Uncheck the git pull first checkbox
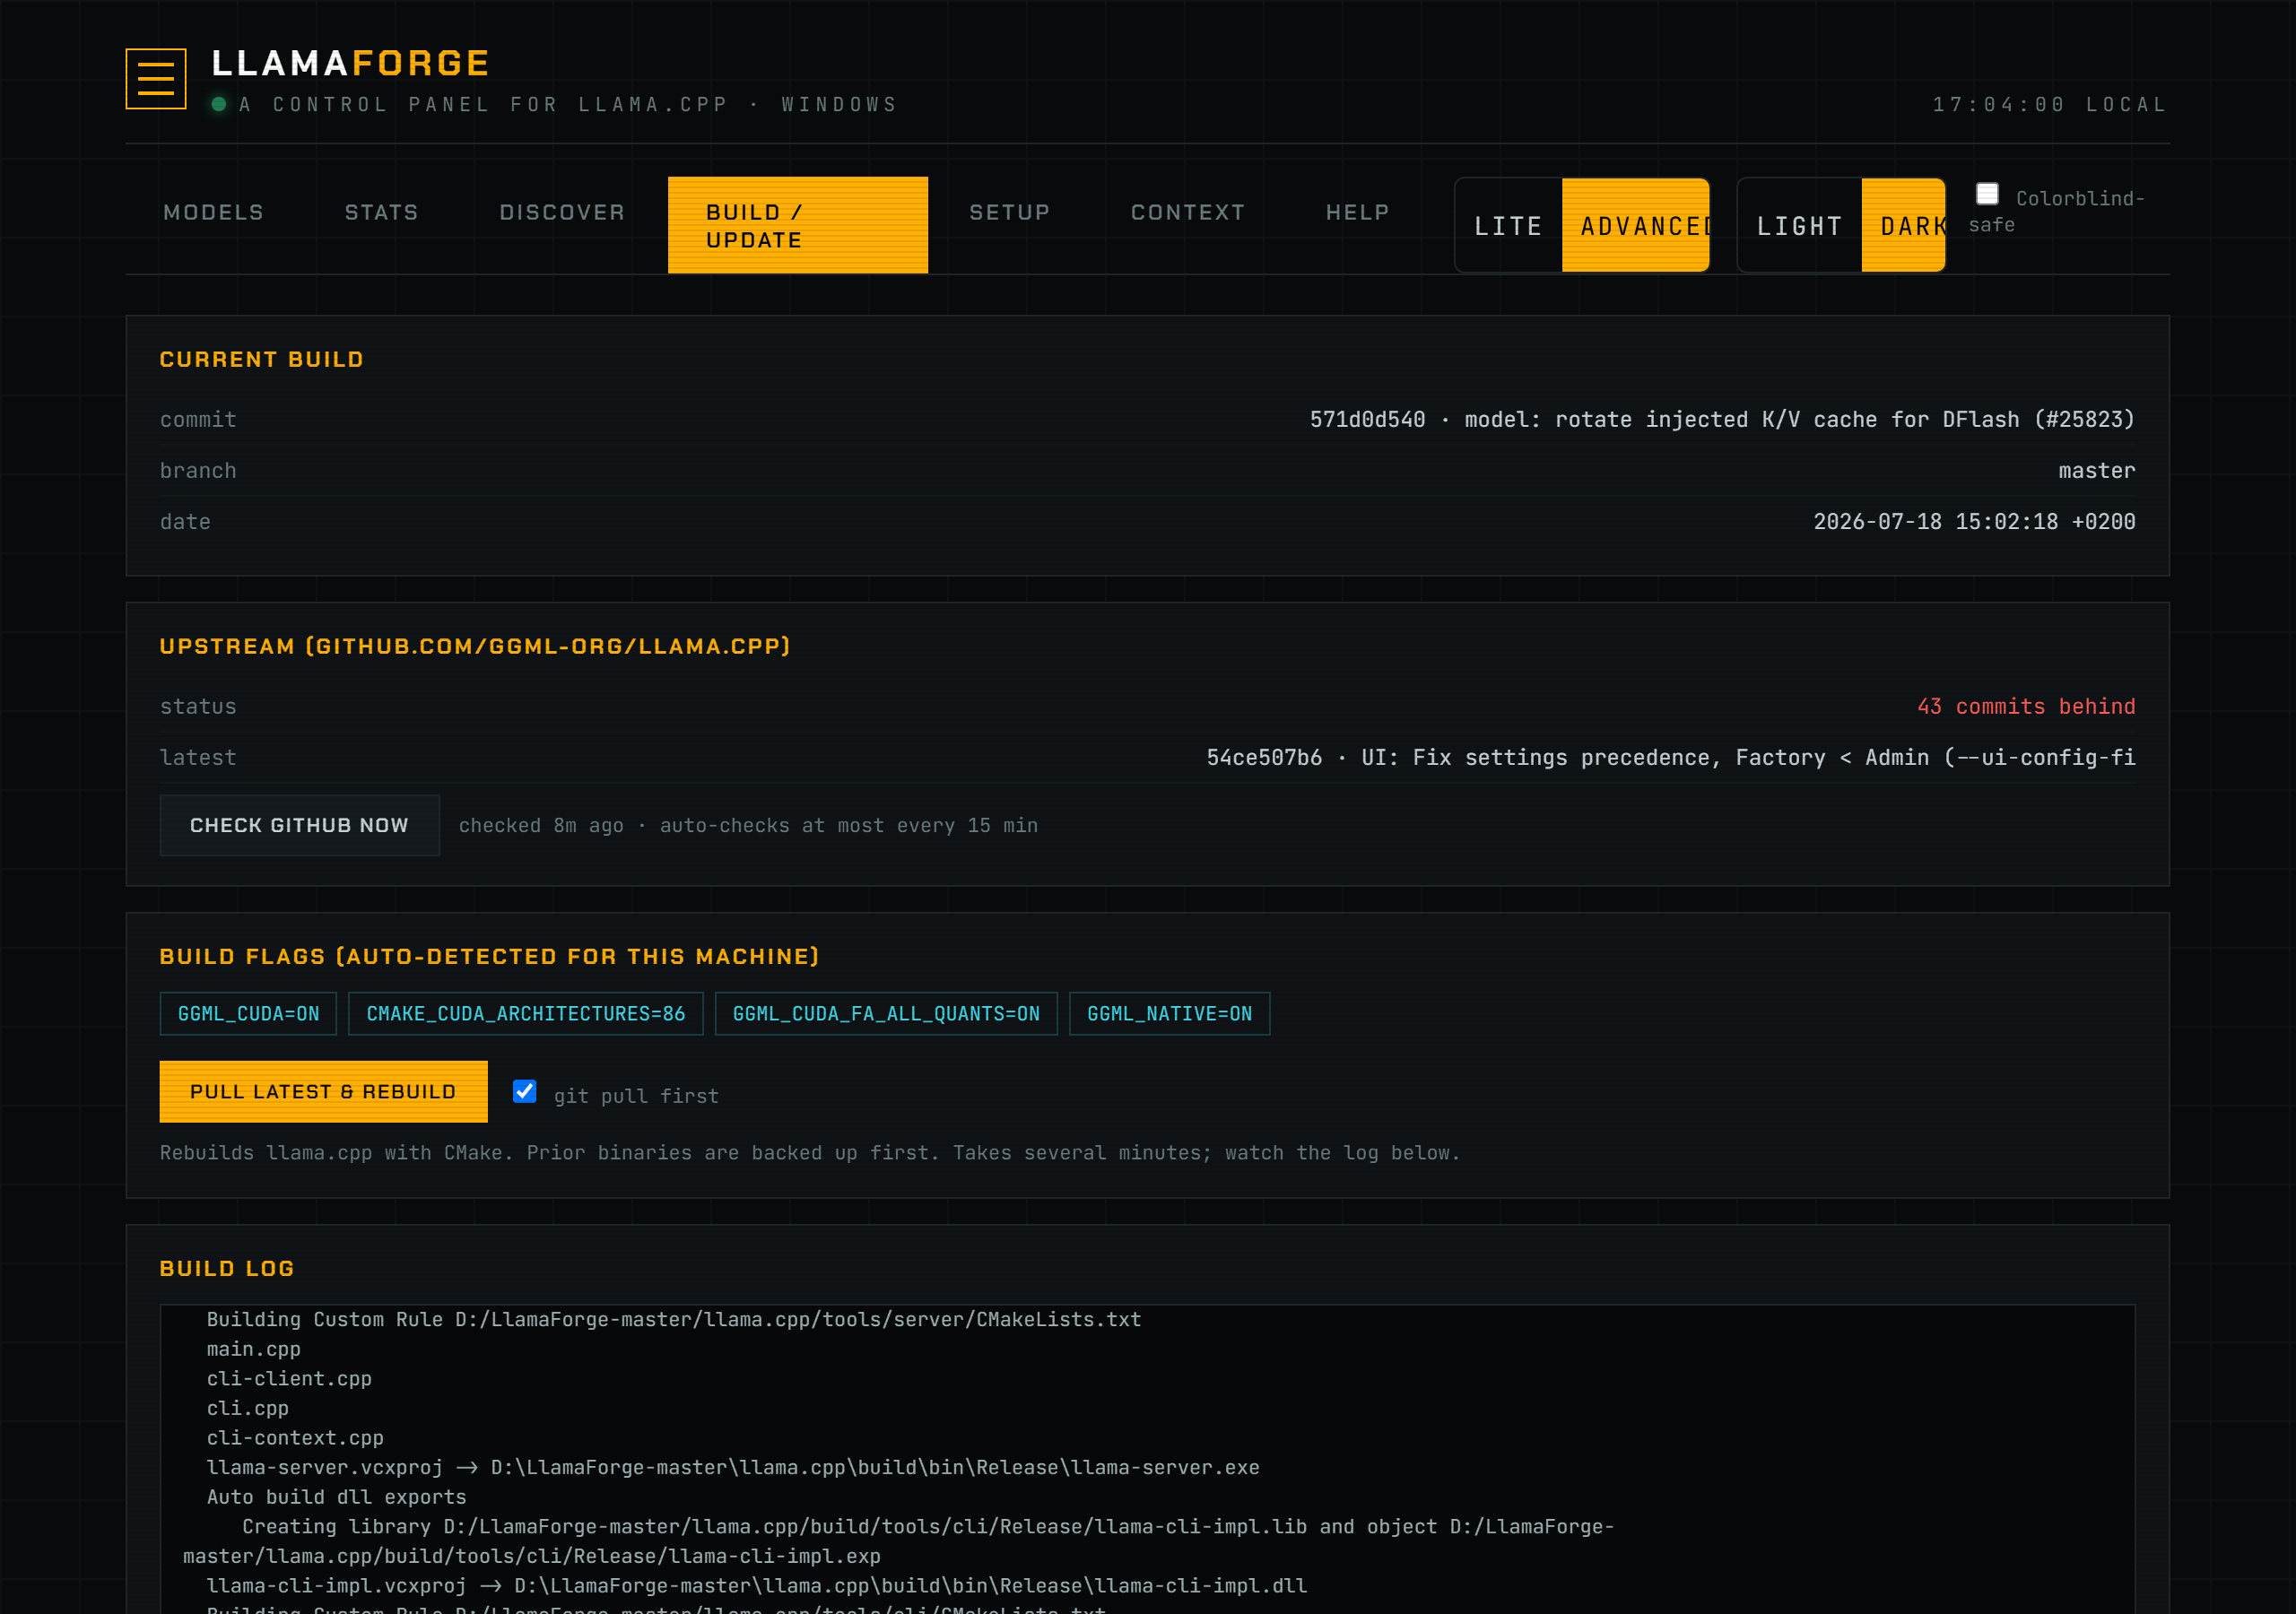 [x=525, y=1091]
